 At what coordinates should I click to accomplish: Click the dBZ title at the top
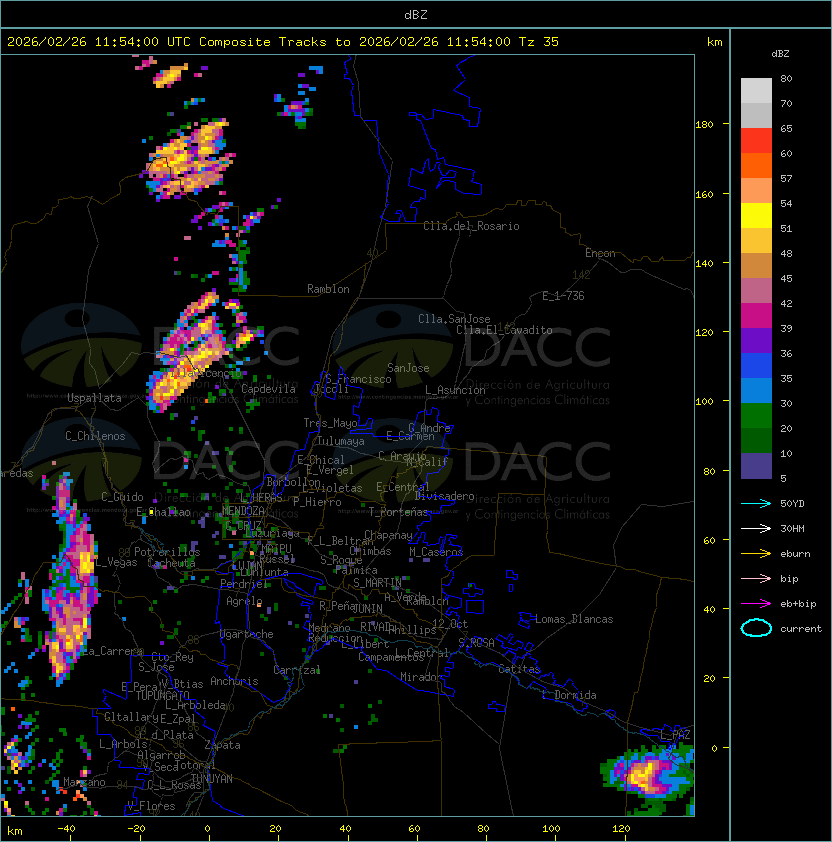tap(416, 14)
